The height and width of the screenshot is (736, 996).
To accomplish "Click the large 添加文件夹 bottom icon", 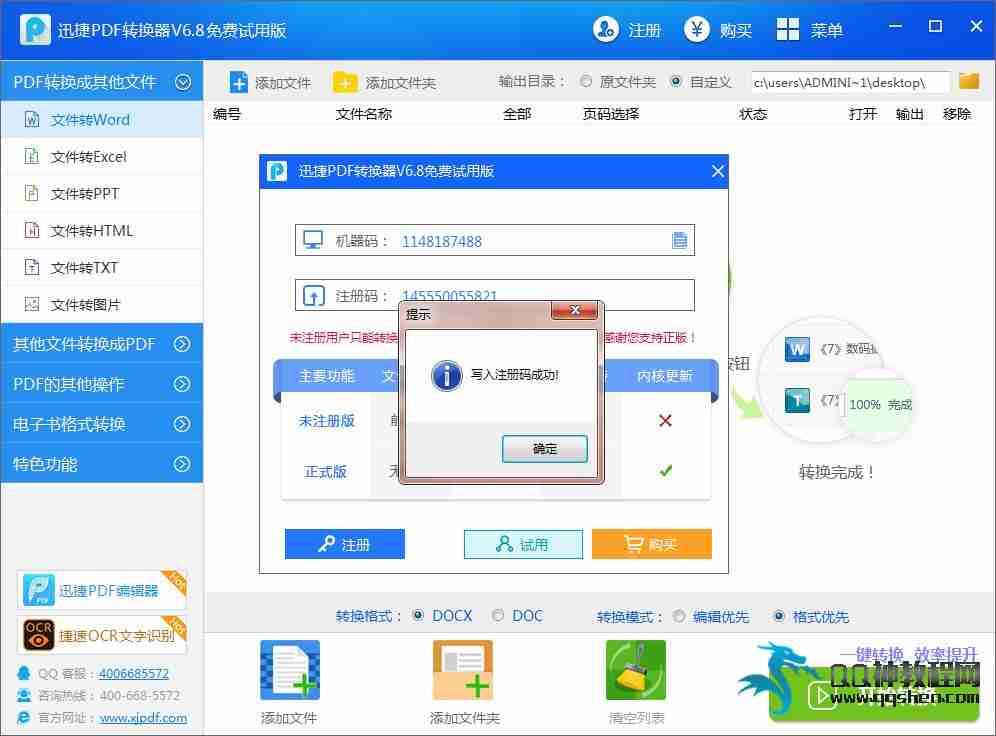I will [462, 670].
